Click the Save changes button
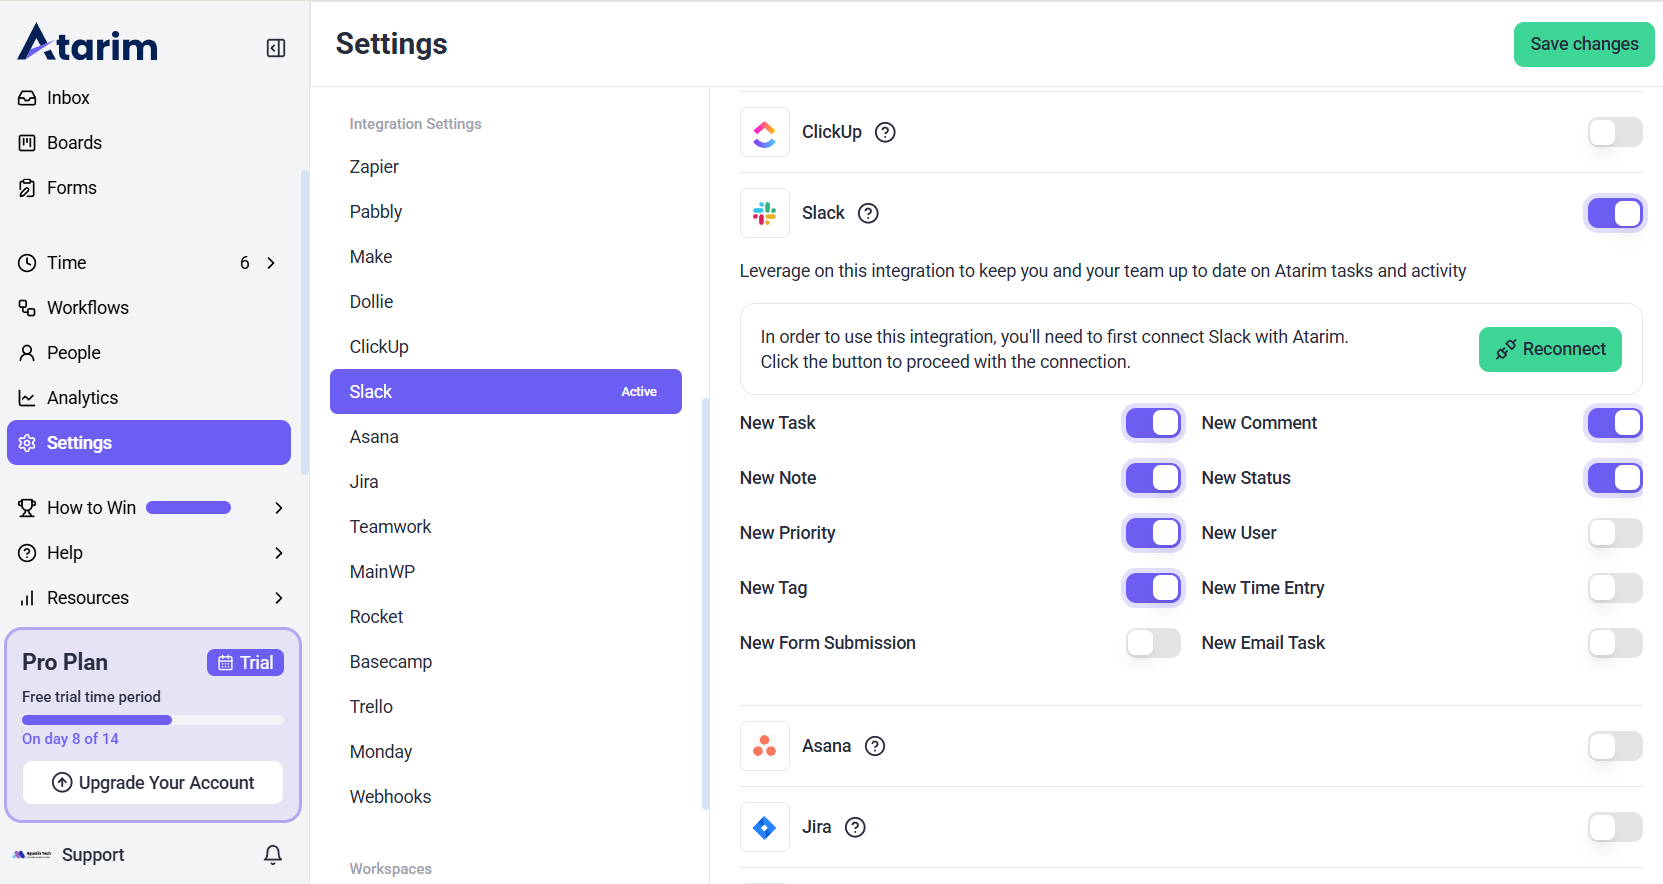Viewport: 1663px width, 884px height. click(x=1583, y=44)
